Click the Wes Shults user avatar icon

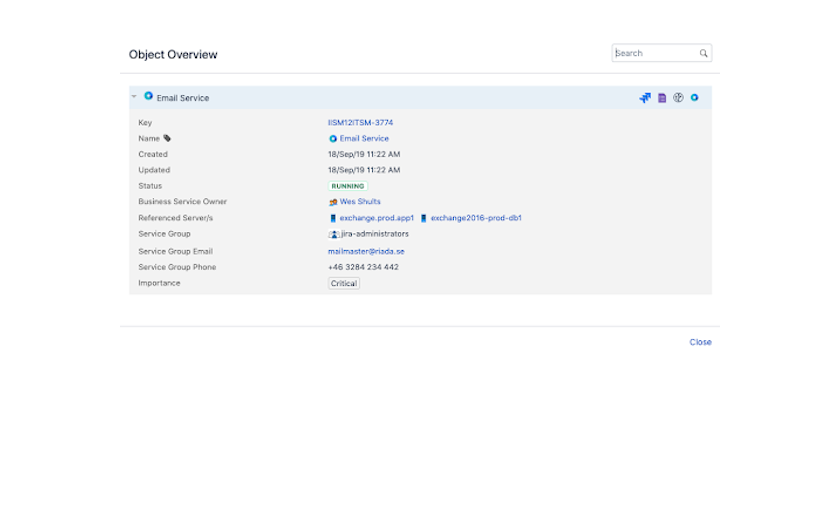coord(333,202)
